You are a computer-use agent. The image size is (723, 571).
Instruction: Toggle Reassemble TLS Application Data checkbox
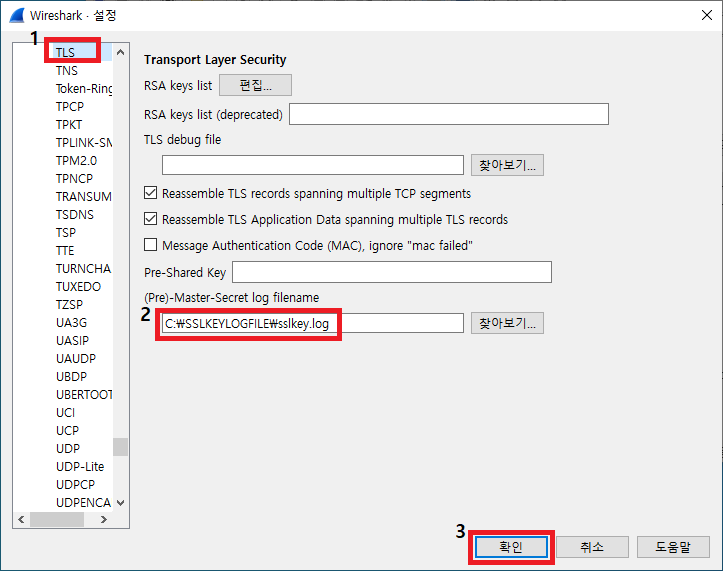click(150, 219)
